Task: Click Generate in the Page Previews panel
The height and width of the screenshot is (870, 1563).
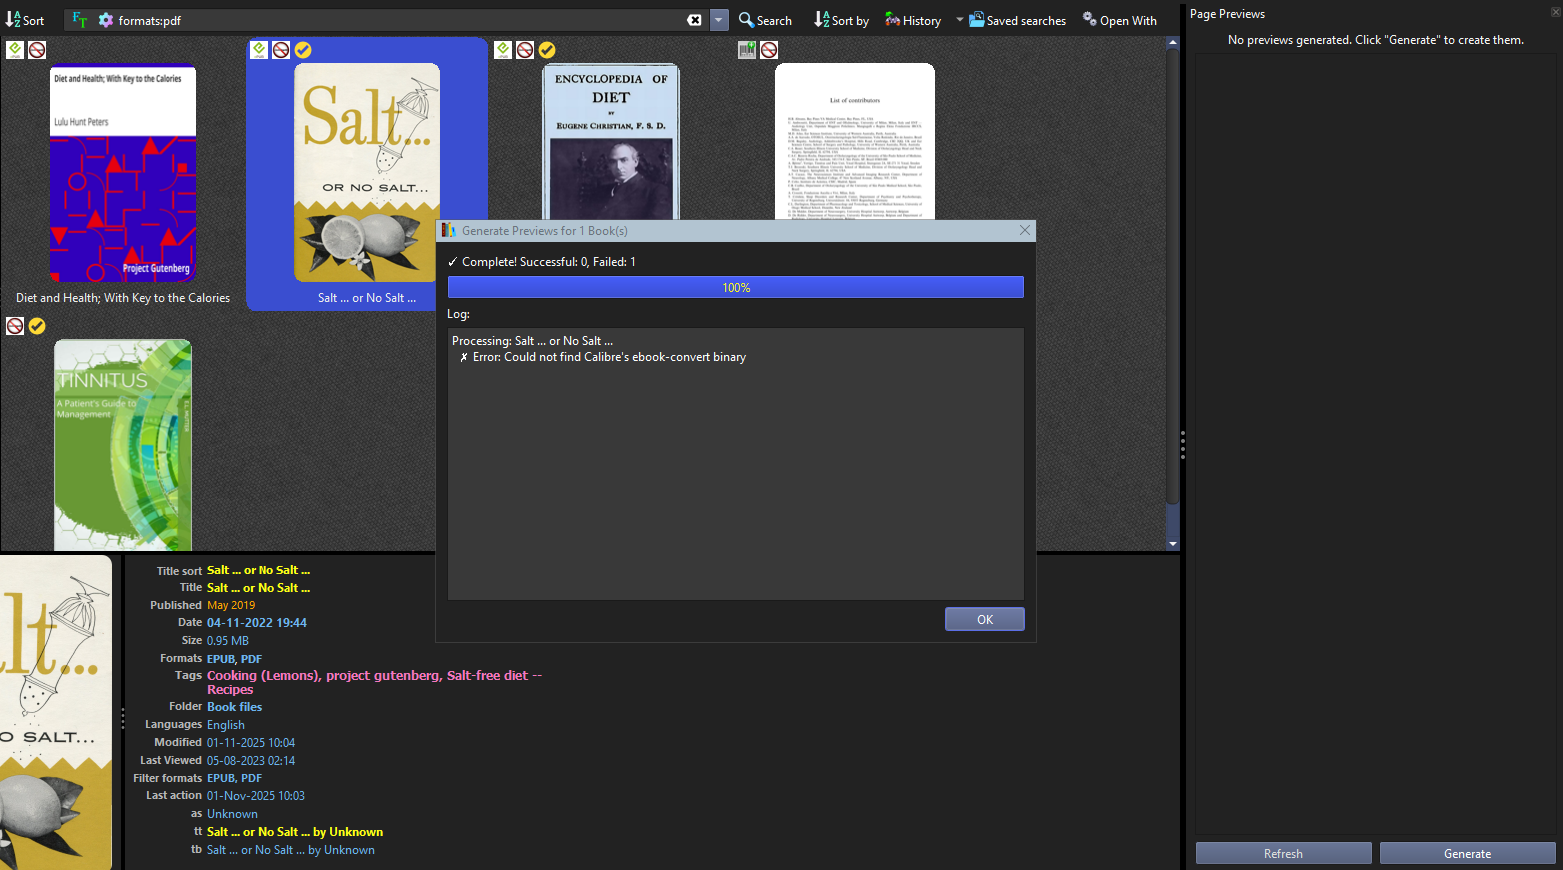Action: tap(1468, 853)
